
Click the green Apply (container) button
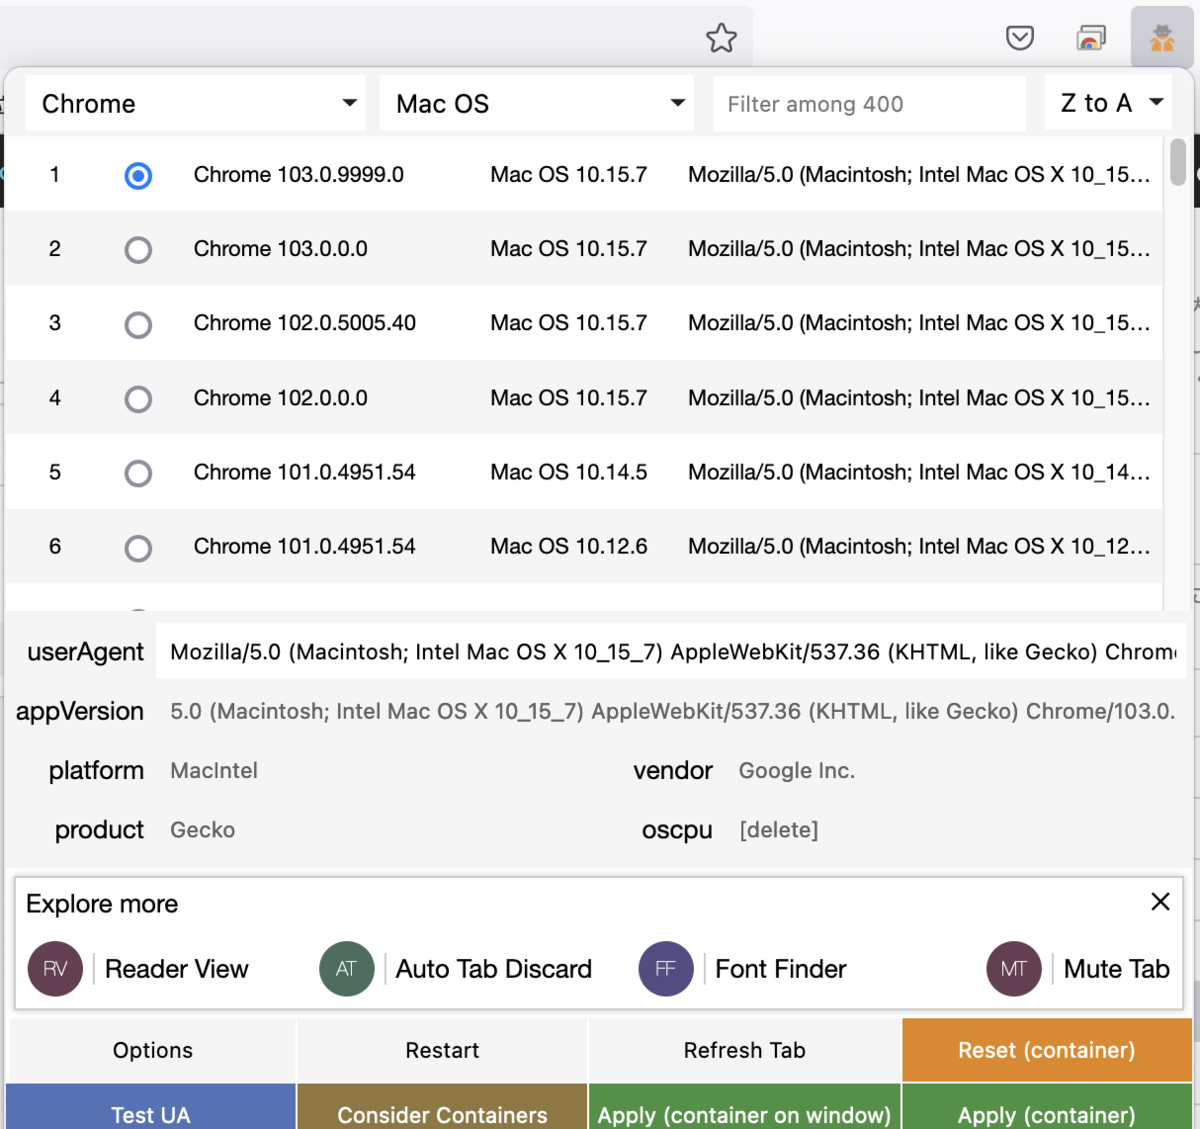click(x=1046, y=1108)
